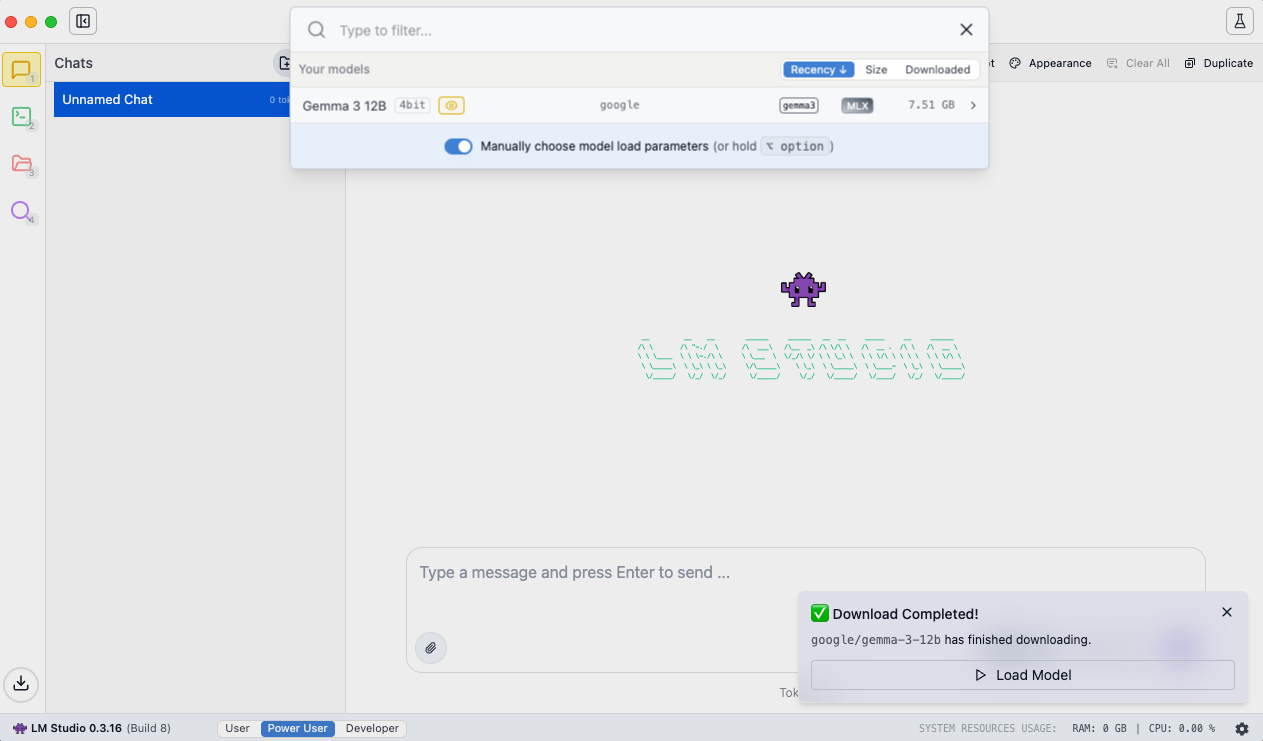Click Clear All in chat toolbar
This screenshot has width=1263, height=741.
[x=1138, y=63]
